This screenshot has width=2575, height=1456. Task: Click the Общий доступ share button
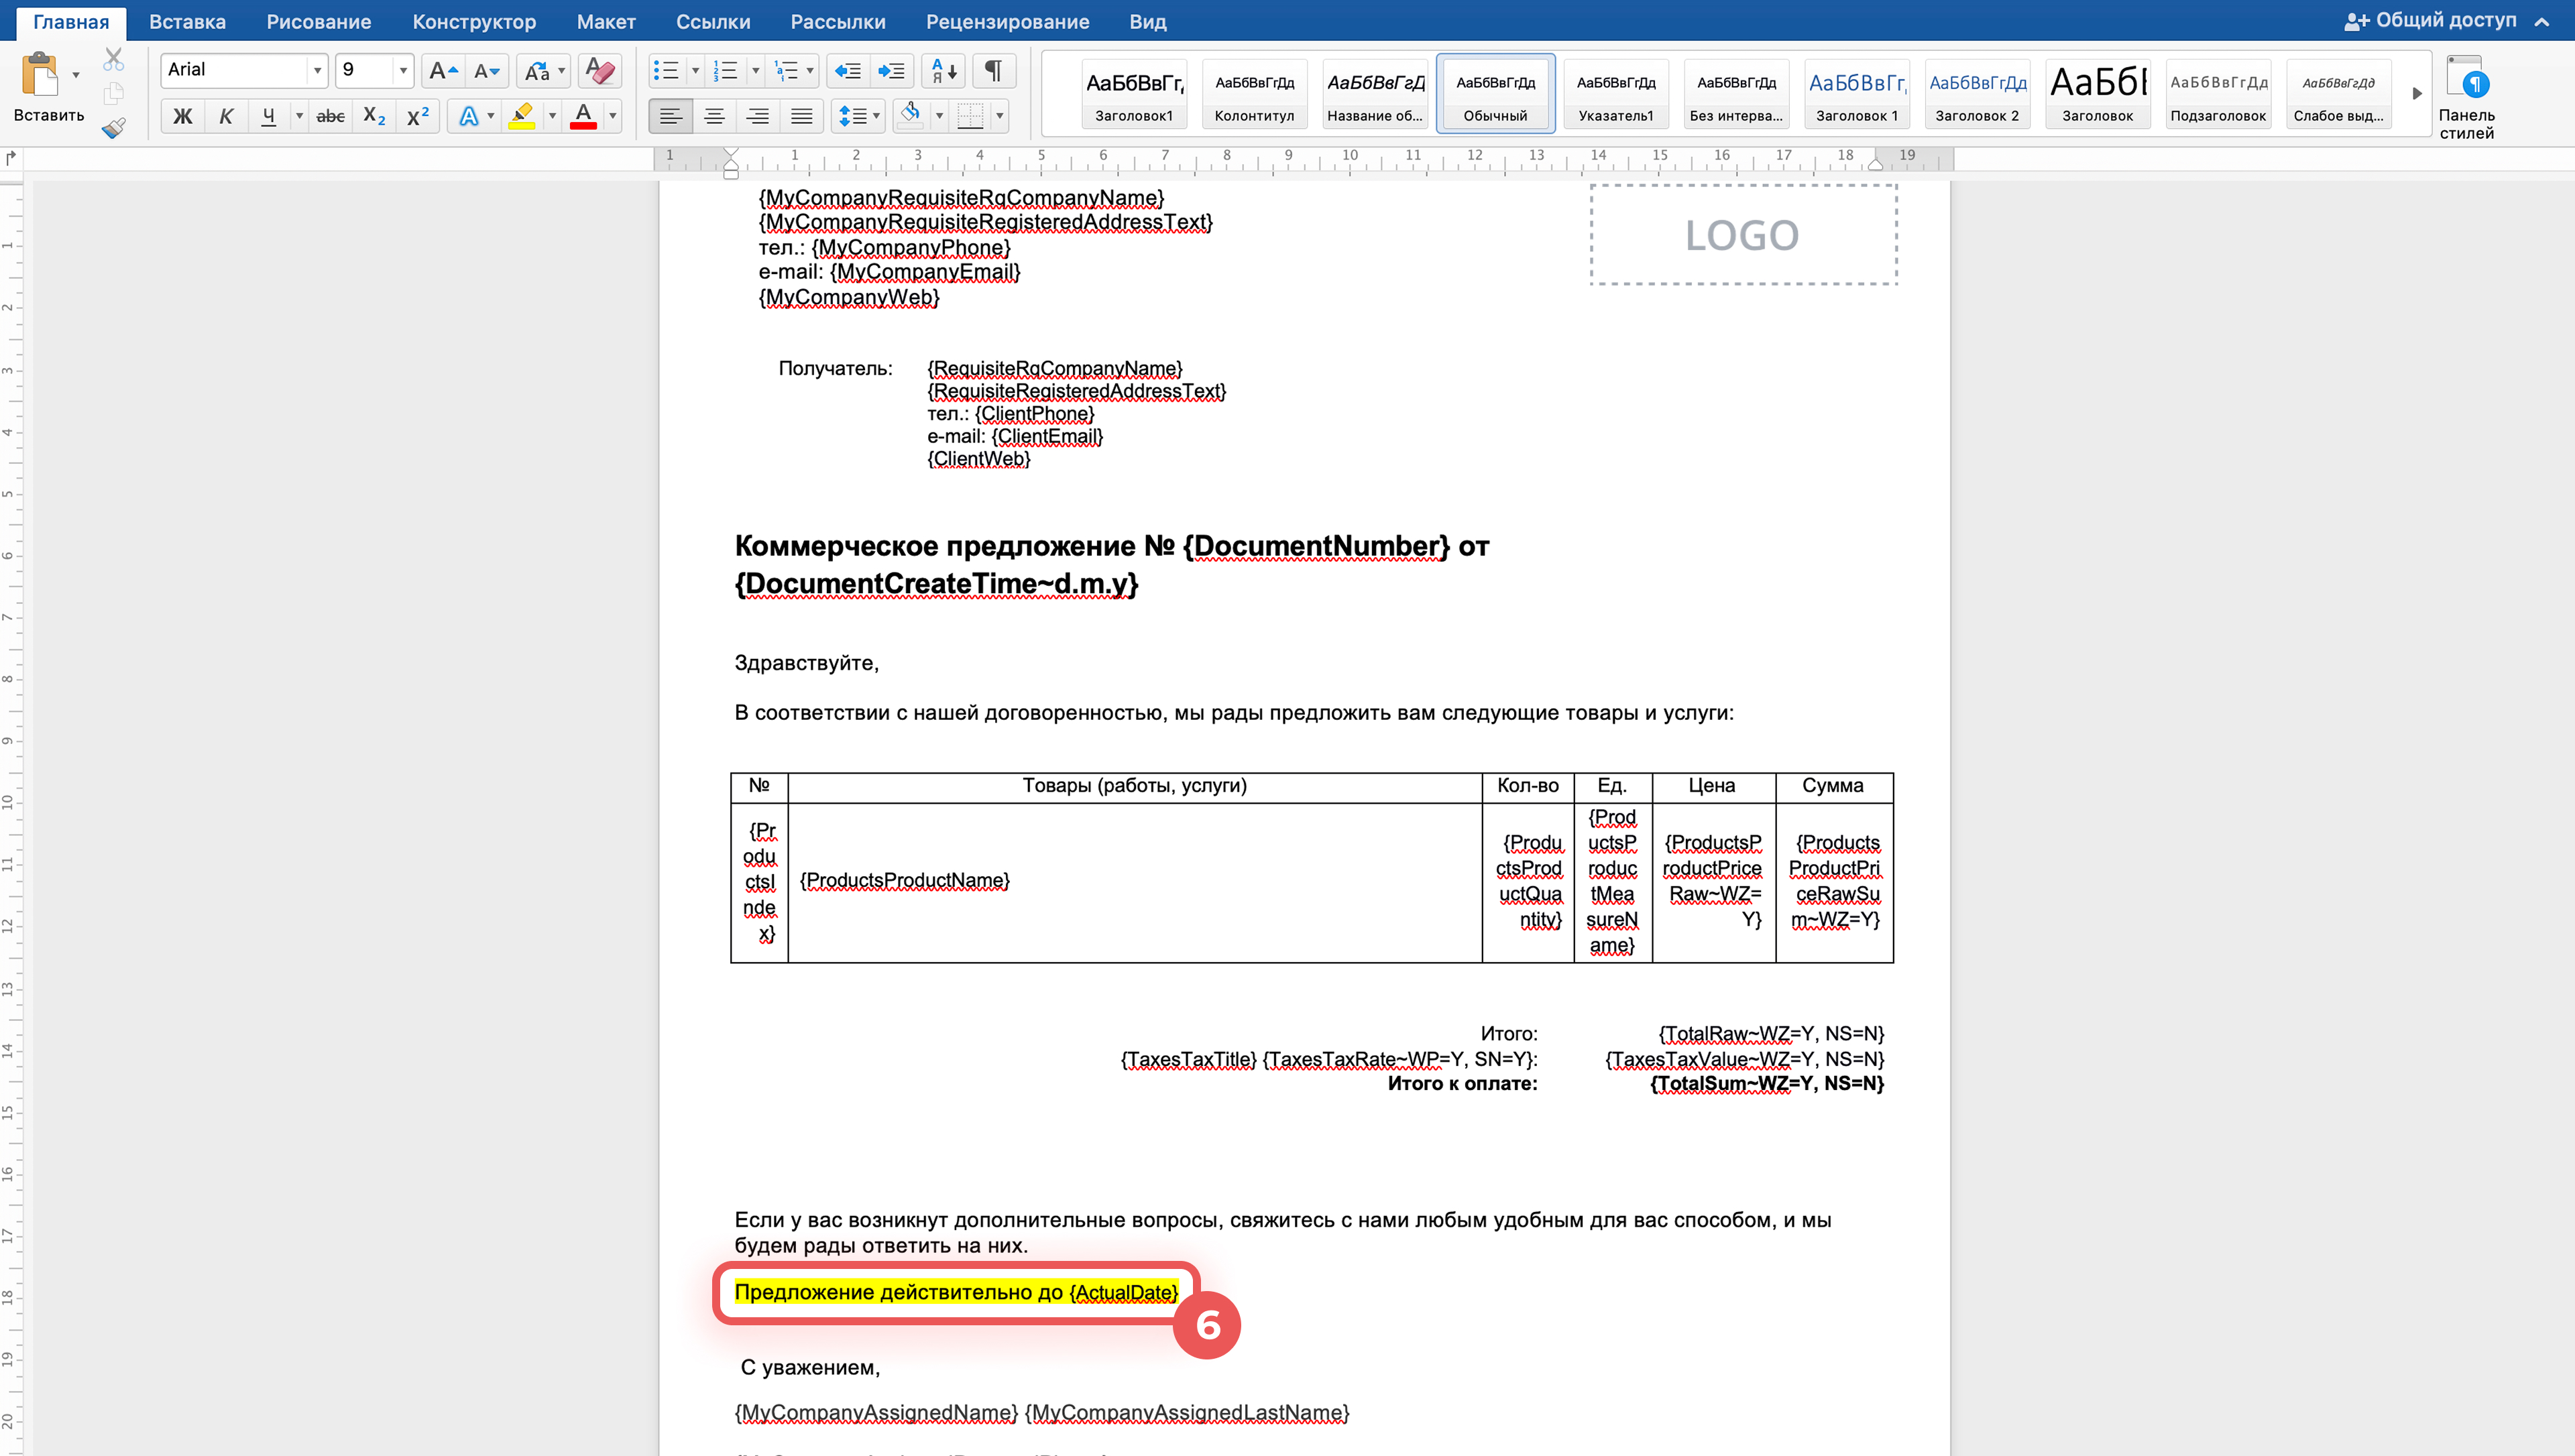point(2430,20)
